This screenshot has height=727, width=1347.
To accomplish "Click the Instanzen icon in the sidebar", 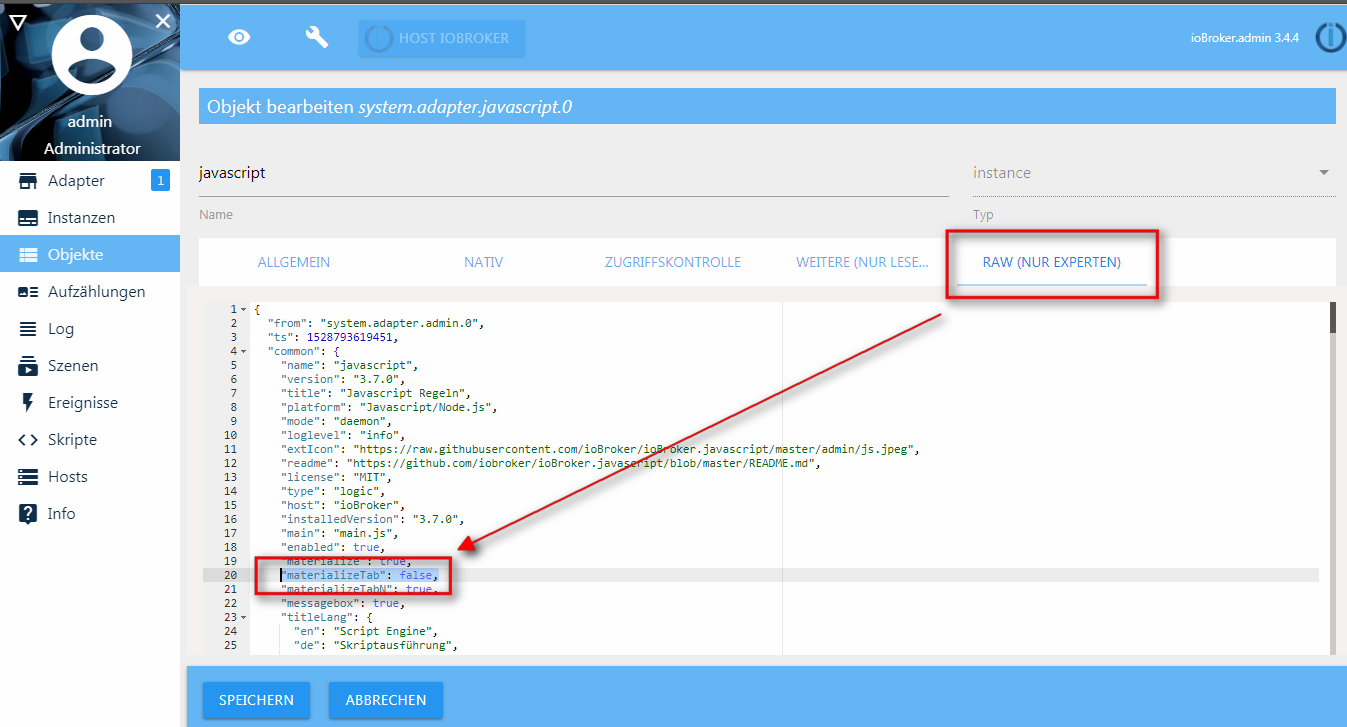I will click(28, 218).
